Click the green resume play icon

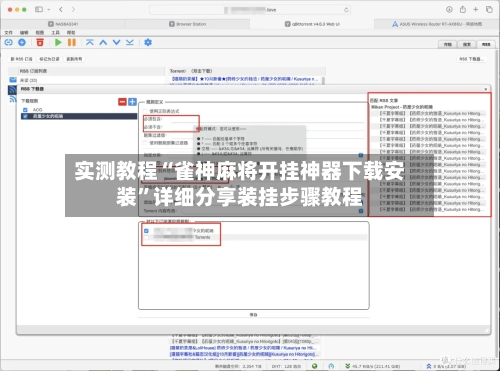(x=58, y=42)
